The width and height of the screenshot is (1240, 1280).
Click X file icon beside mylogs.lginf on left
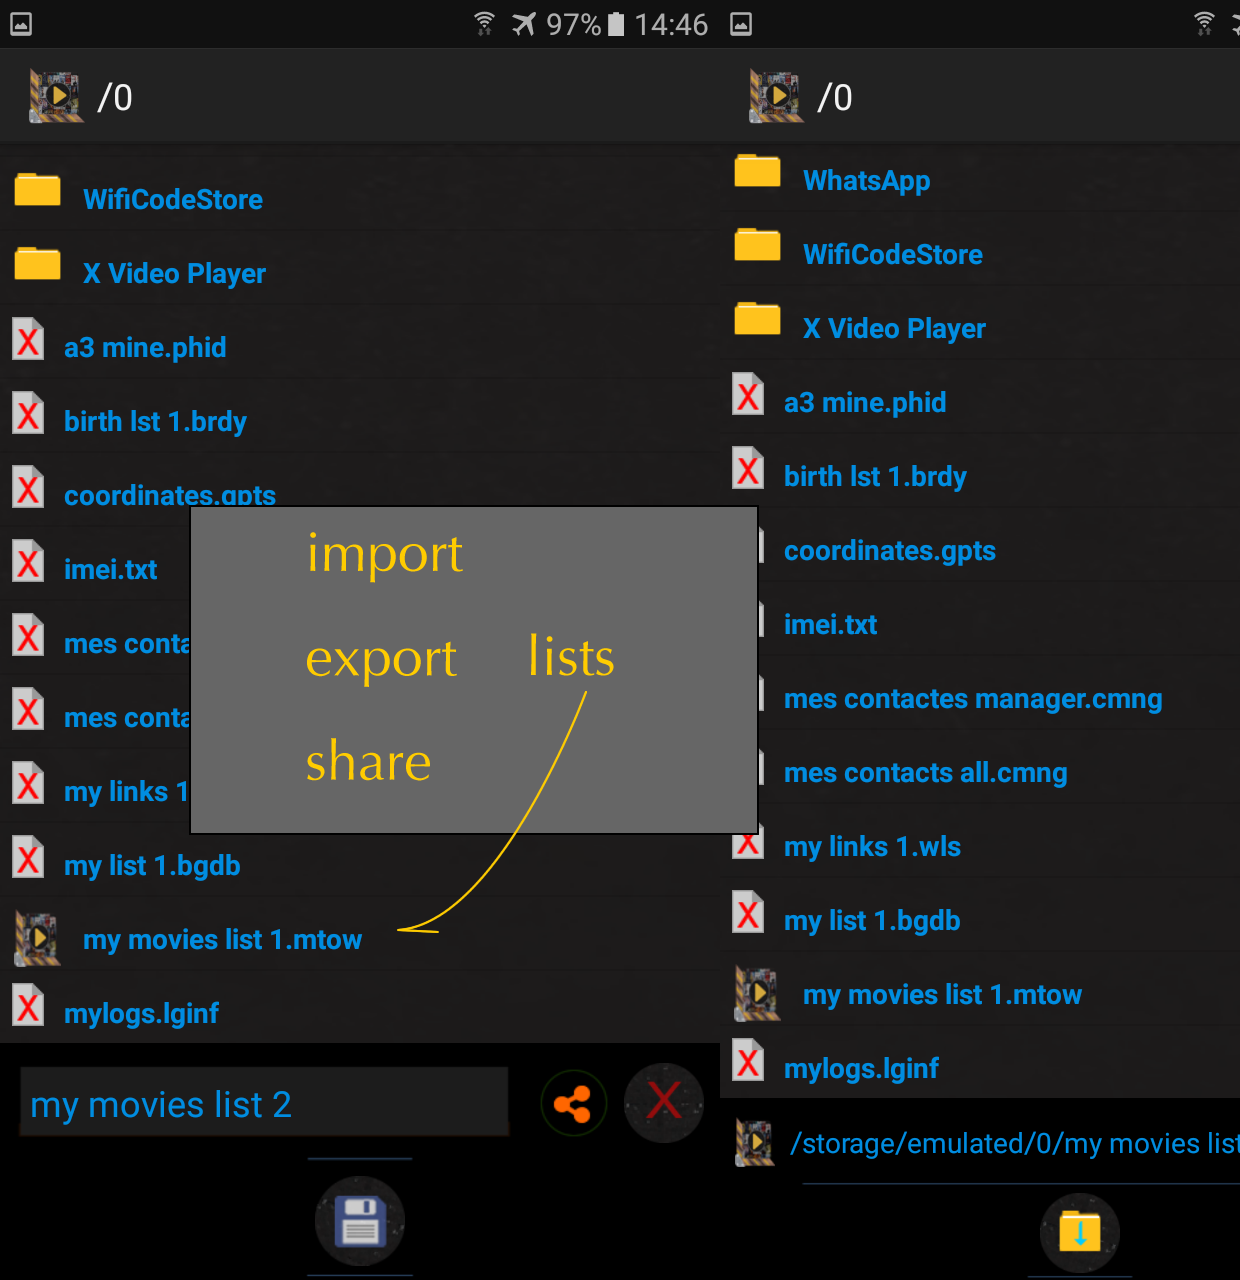pyautogui.click(x=28, y=1005)
